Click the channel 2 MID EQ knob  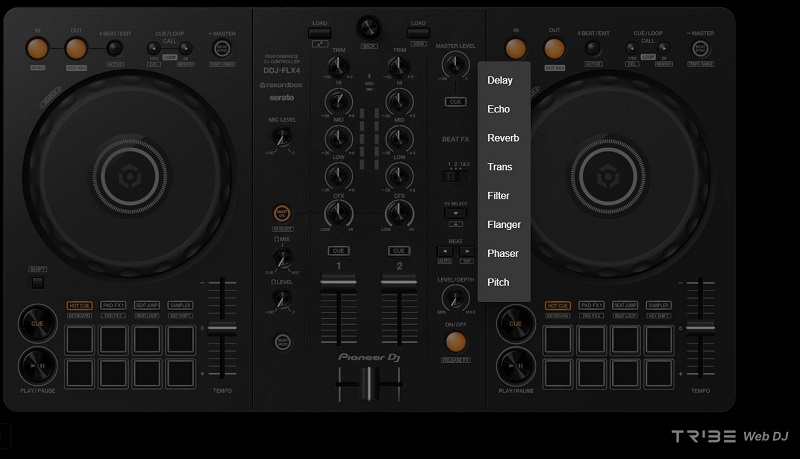click(399, 138)
